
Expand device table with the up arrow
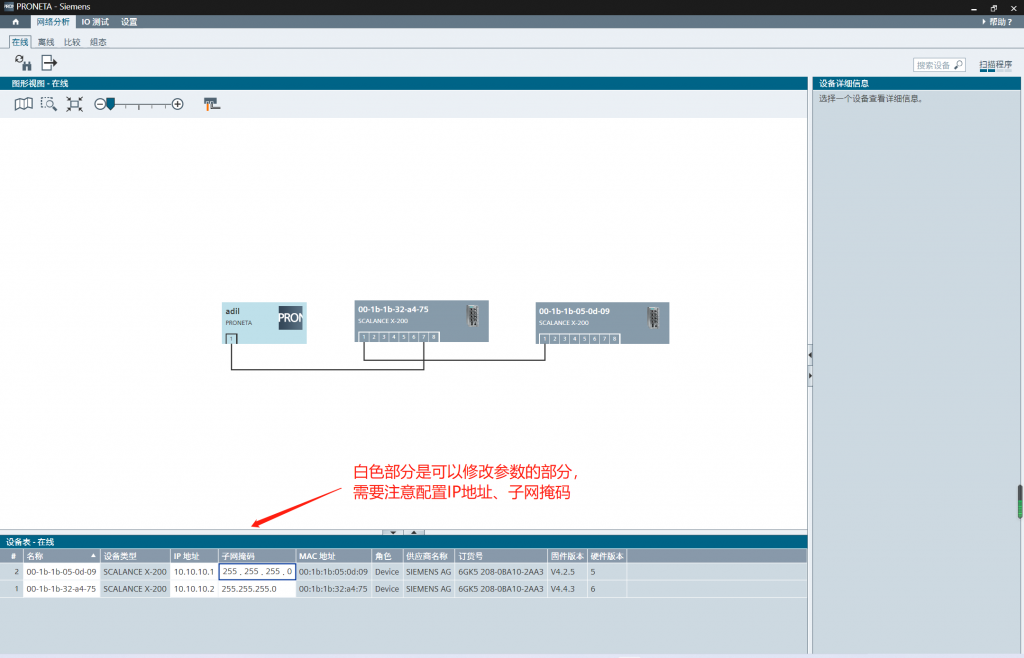(413, 533)
